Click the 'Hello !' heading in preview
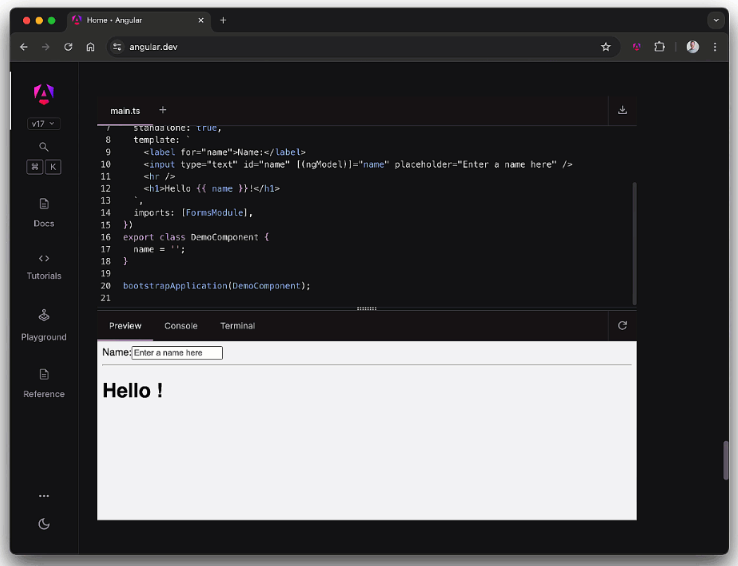 click(133, 391)
